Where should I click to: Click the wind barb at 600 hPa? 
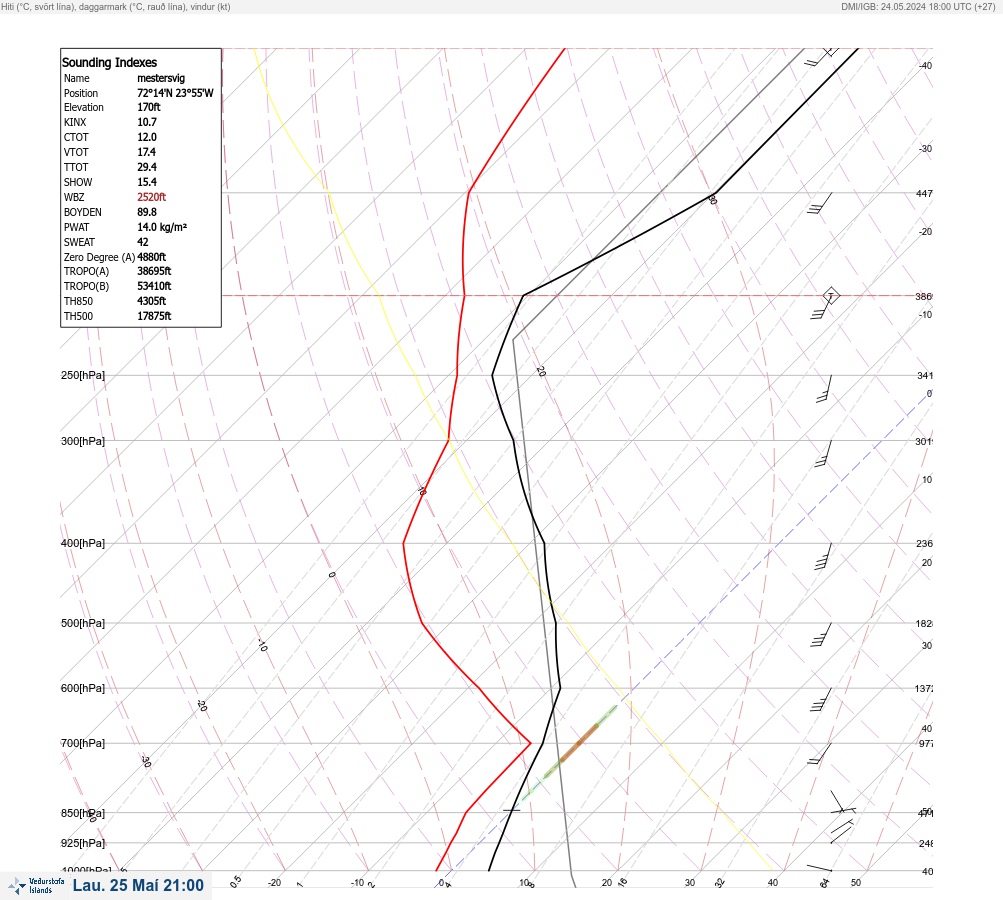click(821, 700)
